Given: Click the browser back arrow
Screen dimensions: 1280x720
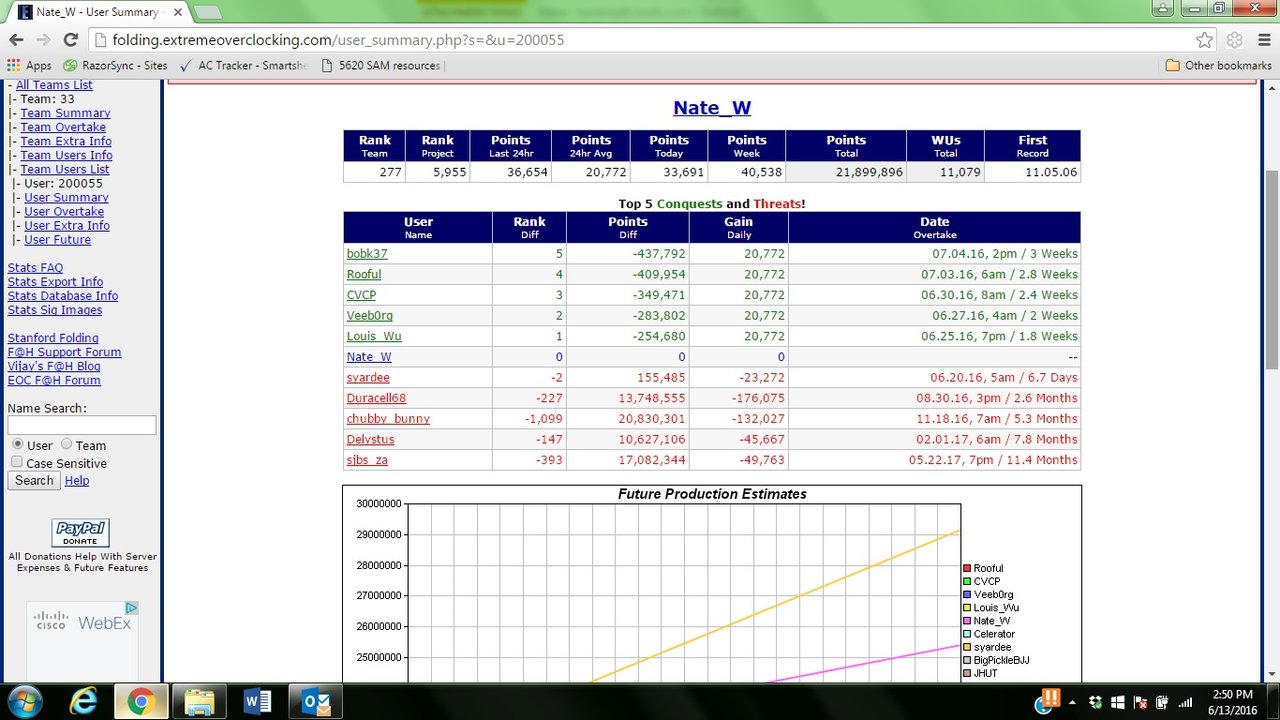Looking at the screenshot, I should [16, 40].
